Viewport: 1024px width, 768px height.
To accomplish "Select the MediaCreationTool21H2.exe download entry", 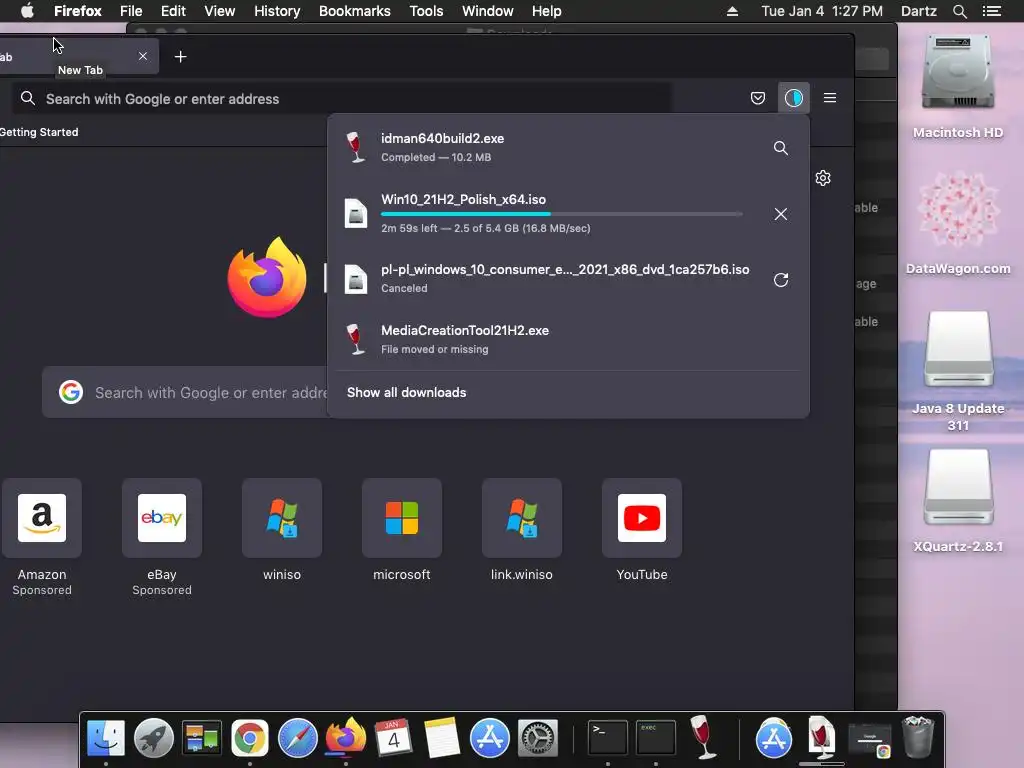I will click(568, 339).
